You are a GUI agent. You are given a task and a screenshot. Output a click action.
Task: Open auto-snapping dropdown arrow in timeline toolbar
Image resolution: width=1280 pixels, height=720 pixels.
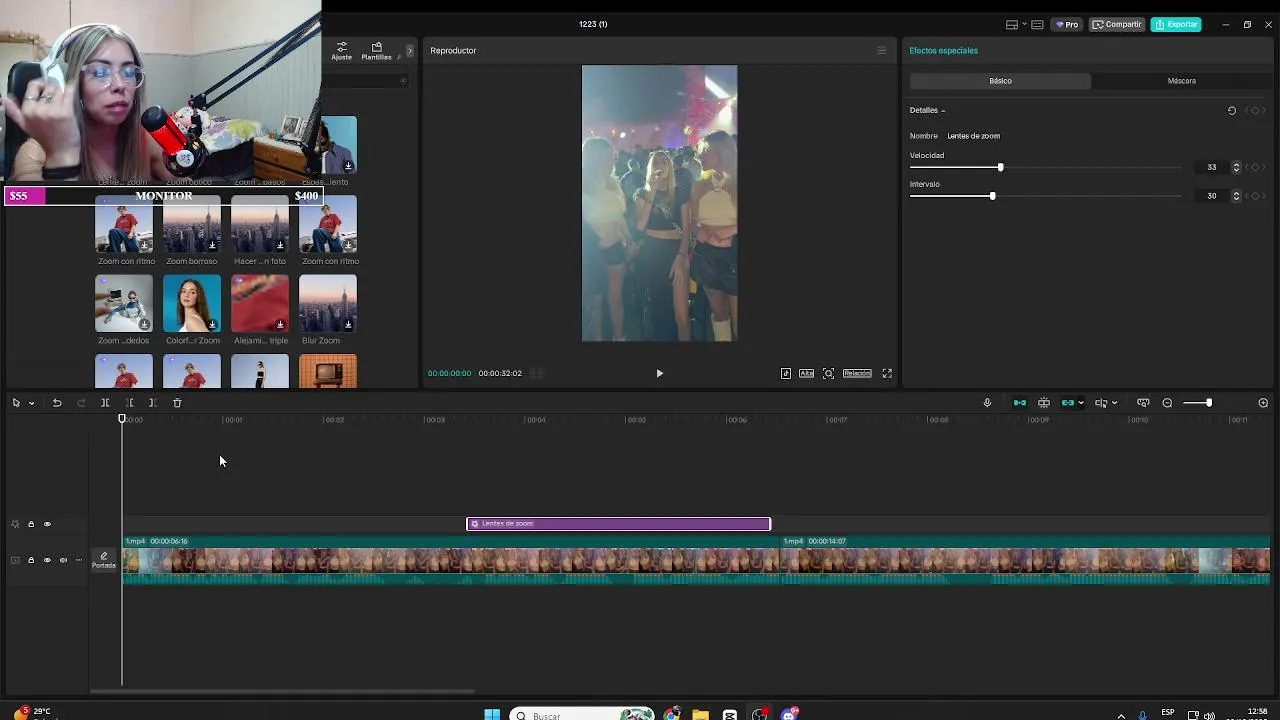pos(1081,403)
